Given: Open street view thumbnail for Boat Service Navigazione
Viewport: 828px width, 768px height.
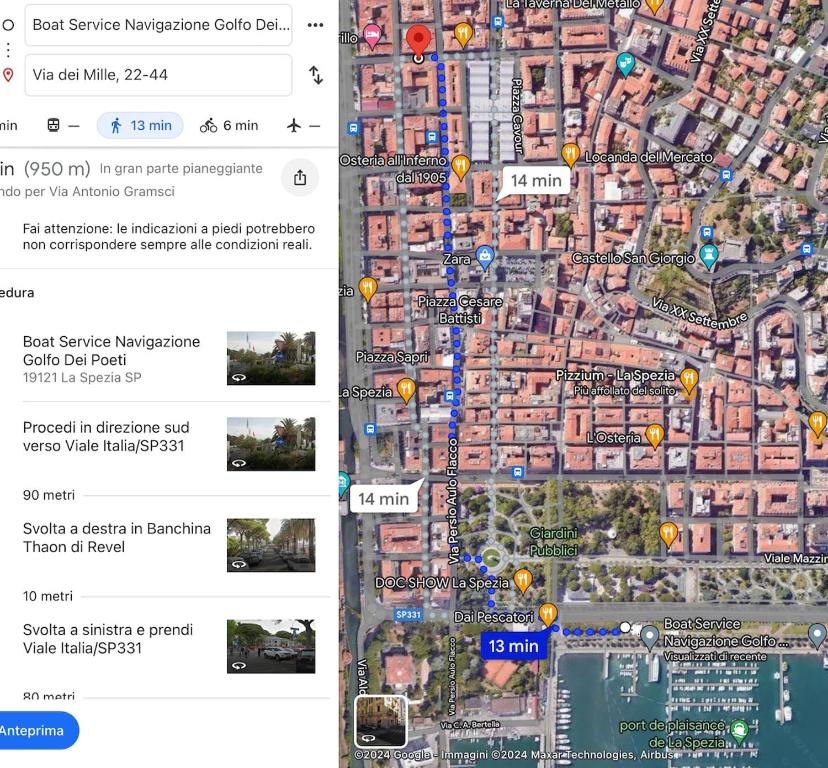Looking at the screenshot, I should tap(271, 358).
